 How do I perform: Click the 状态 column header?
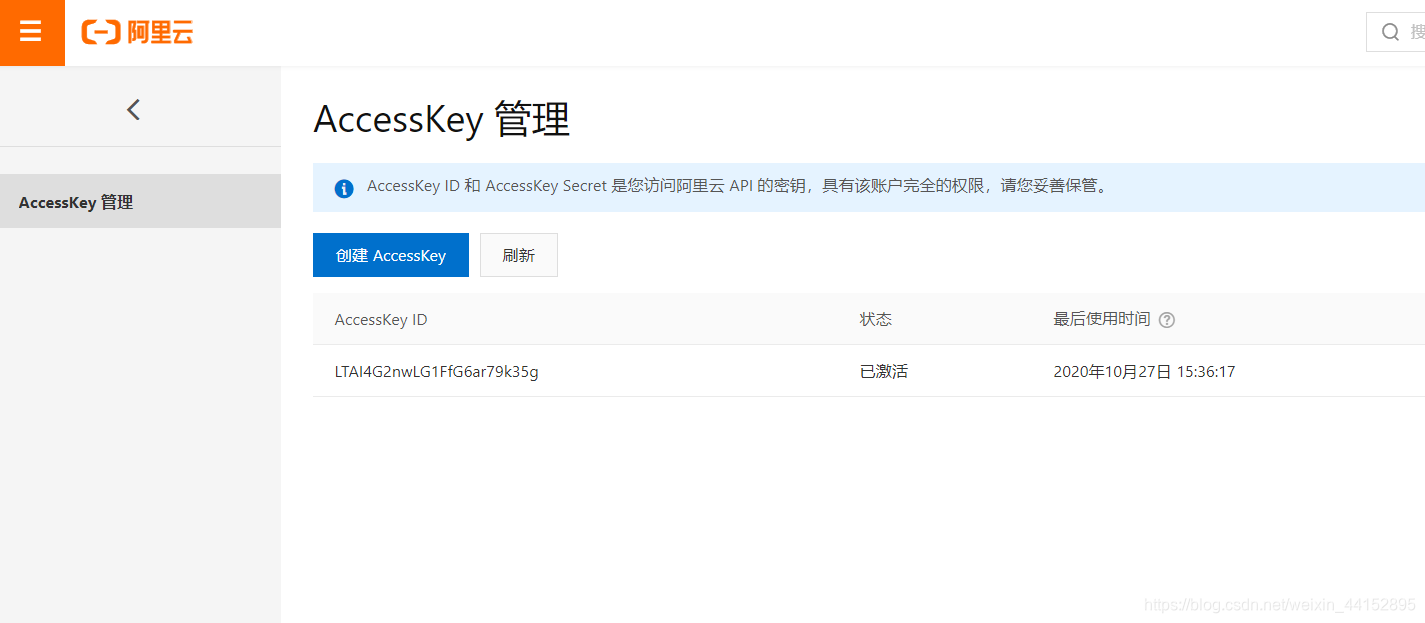pyautogui.click(x=876, y=319)
